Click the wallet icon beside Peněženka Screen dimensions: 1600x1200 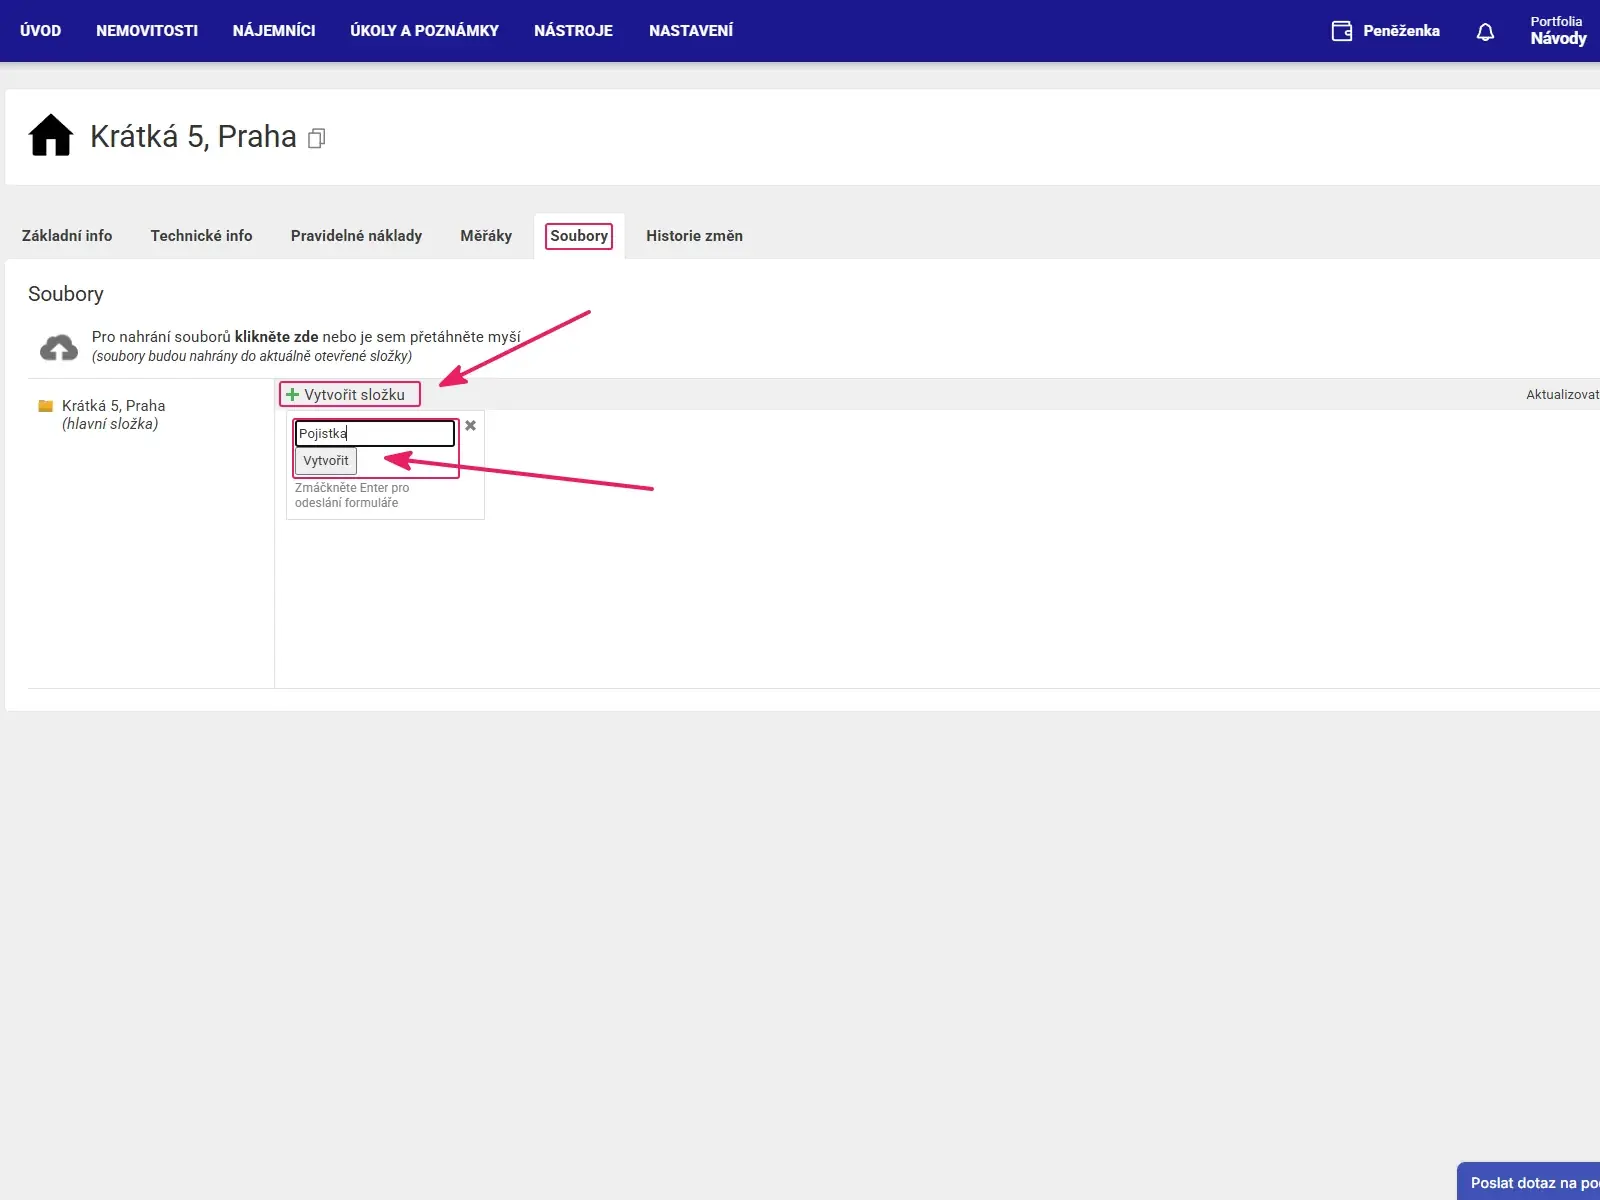1342,31
